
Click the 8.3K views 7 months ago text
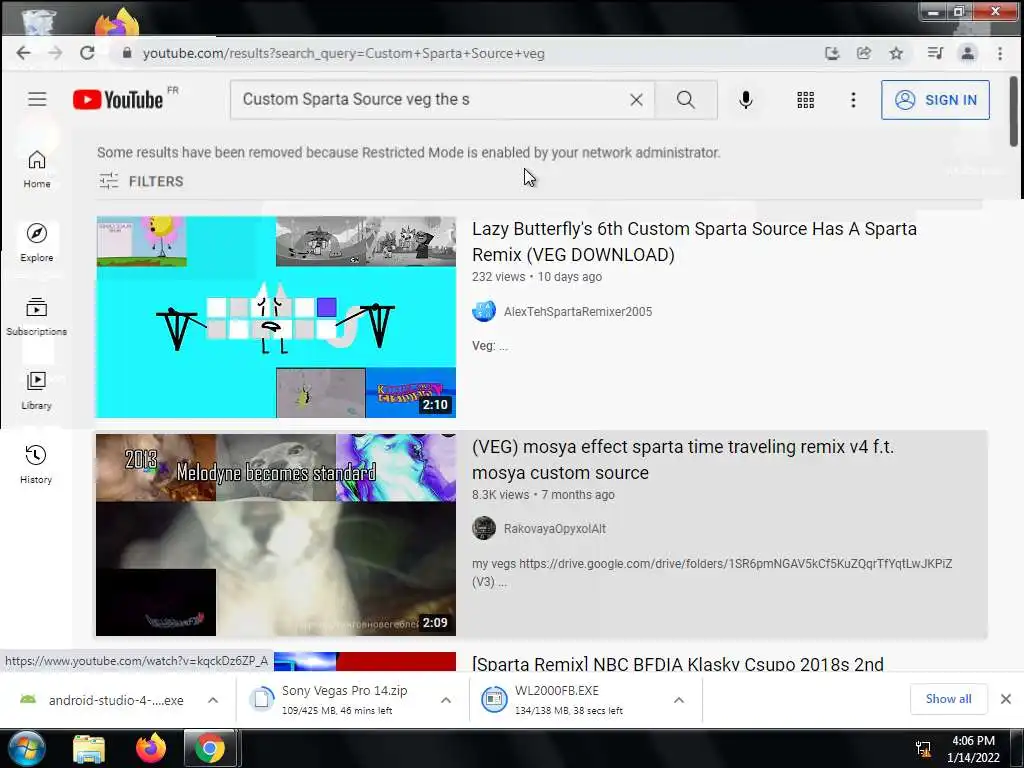click(543, 494)
